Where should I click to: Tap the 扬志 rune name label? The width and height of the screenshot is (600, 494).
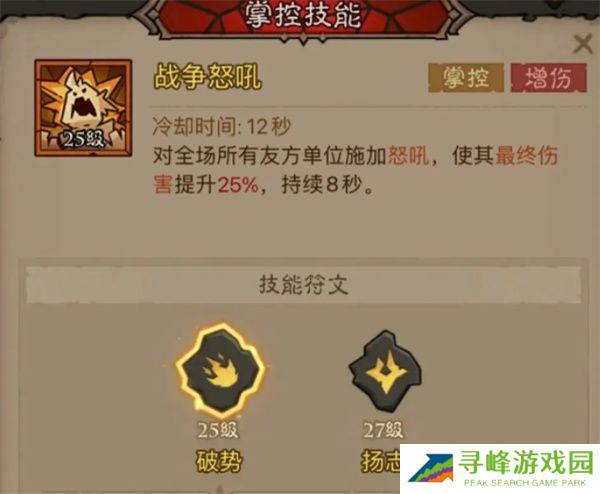(381, 461)
